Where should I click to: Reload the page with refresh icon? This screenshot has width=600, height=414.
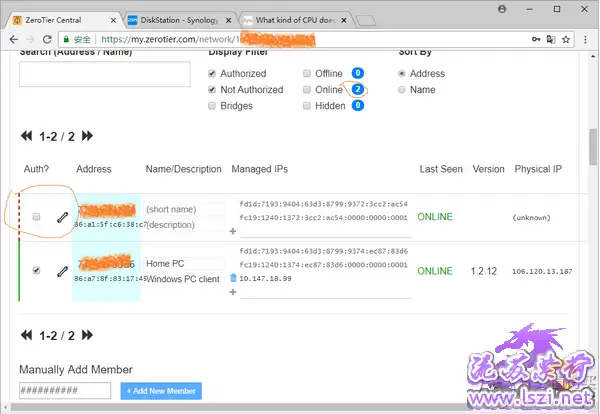pyautogui.click(x=47, y=39)
